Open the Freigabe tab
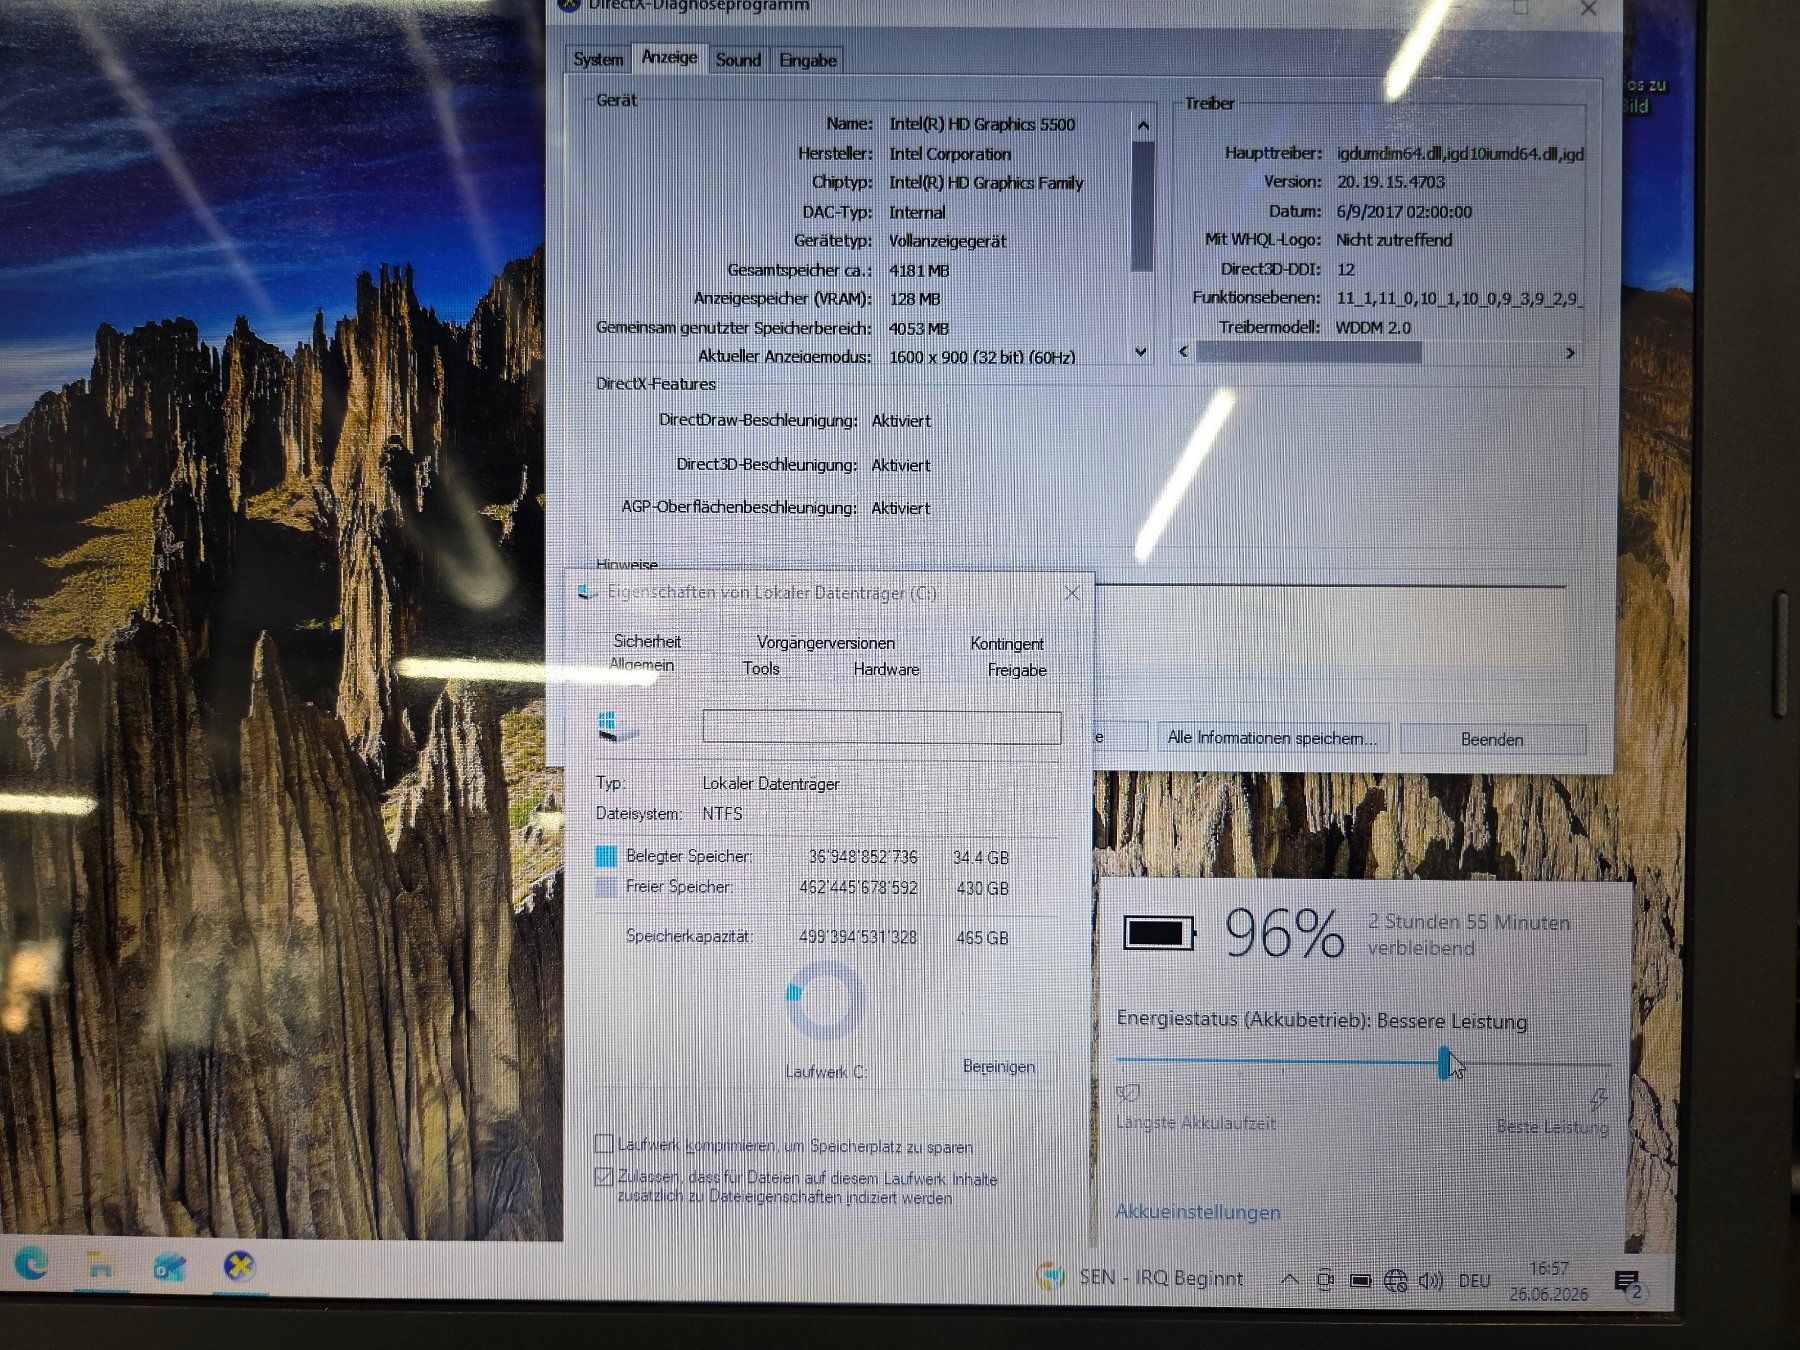This screenshot has width=1800, height=1350. pos(1017,670)
